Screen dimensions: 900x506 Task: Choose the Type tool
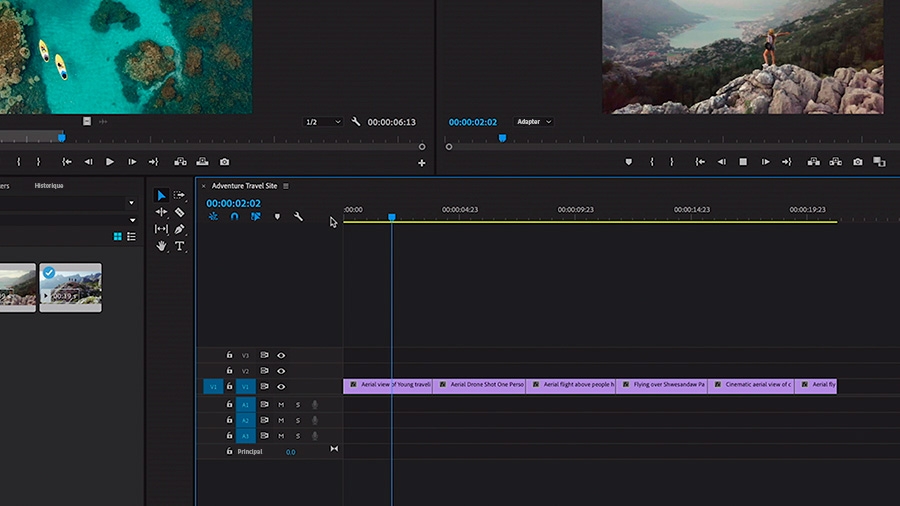click(x=179, y=246)
